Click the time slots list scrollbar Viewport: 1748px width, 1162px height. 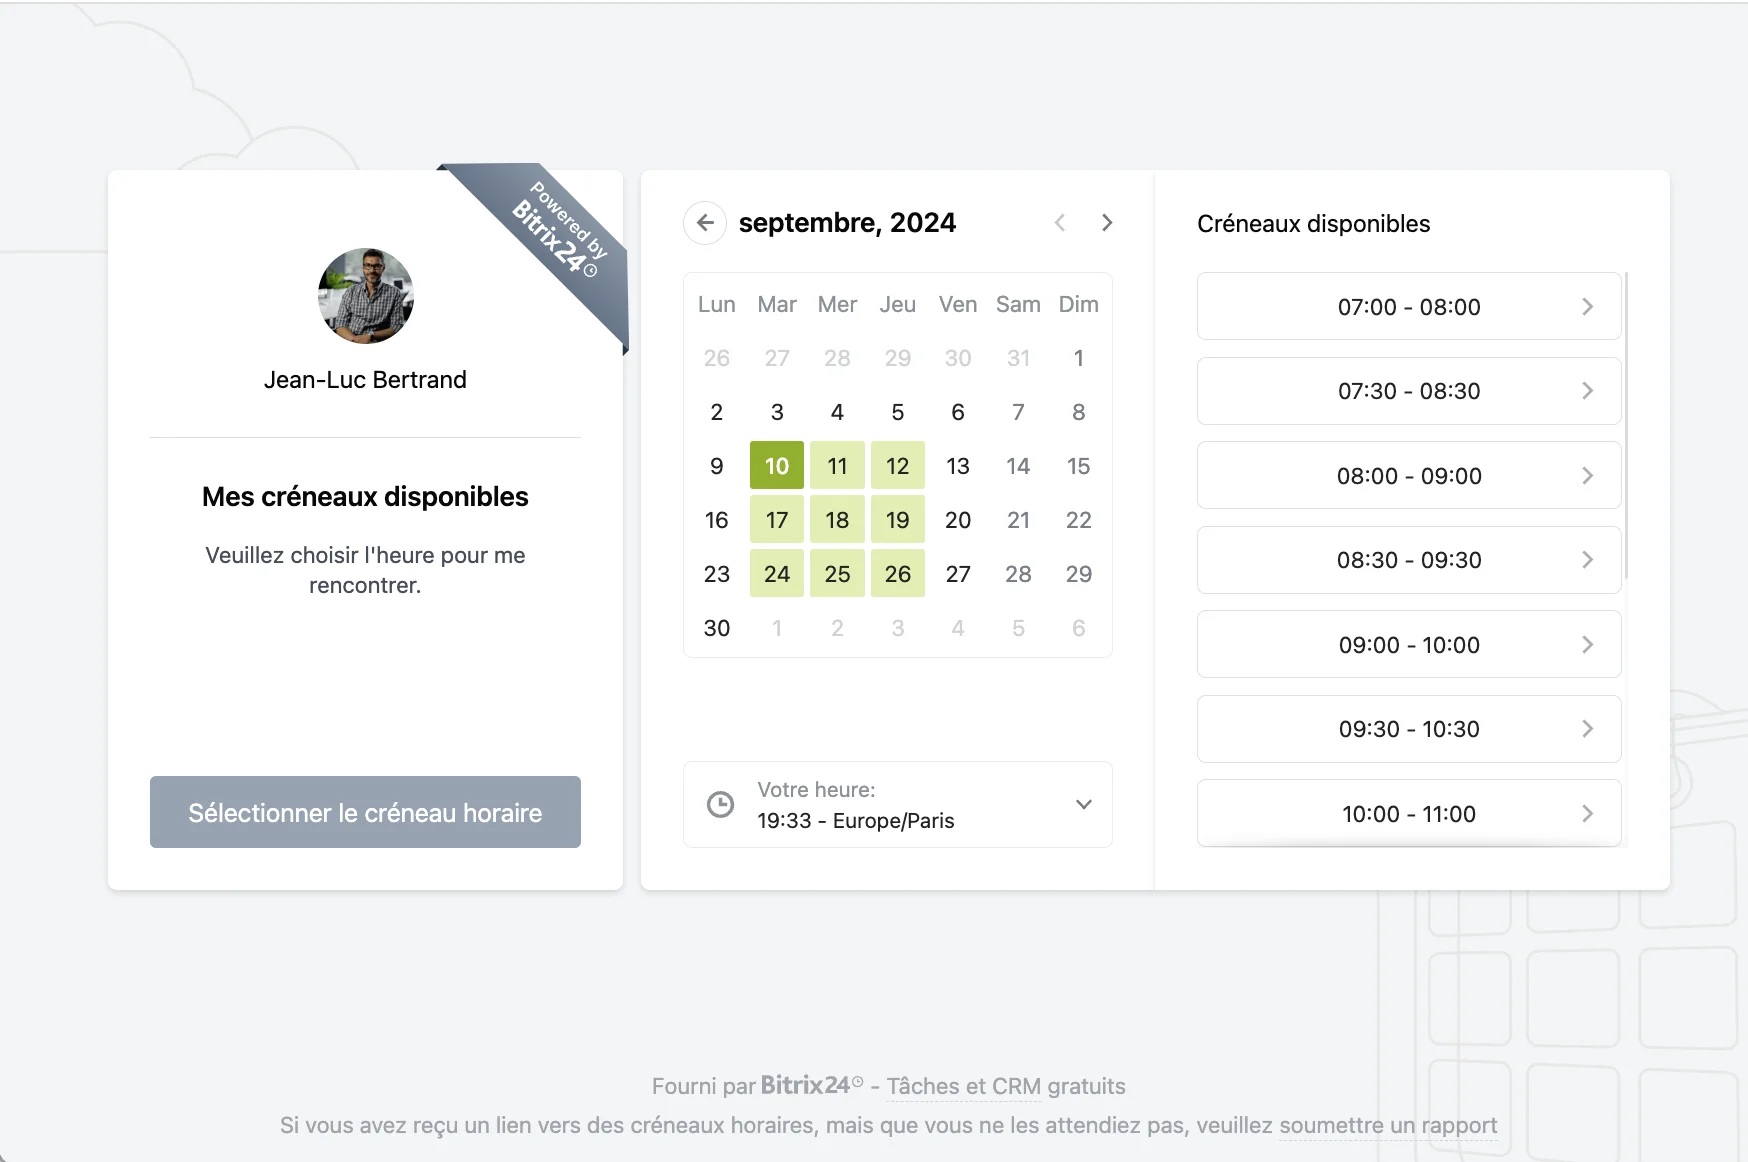click(x=1626, y=425)
